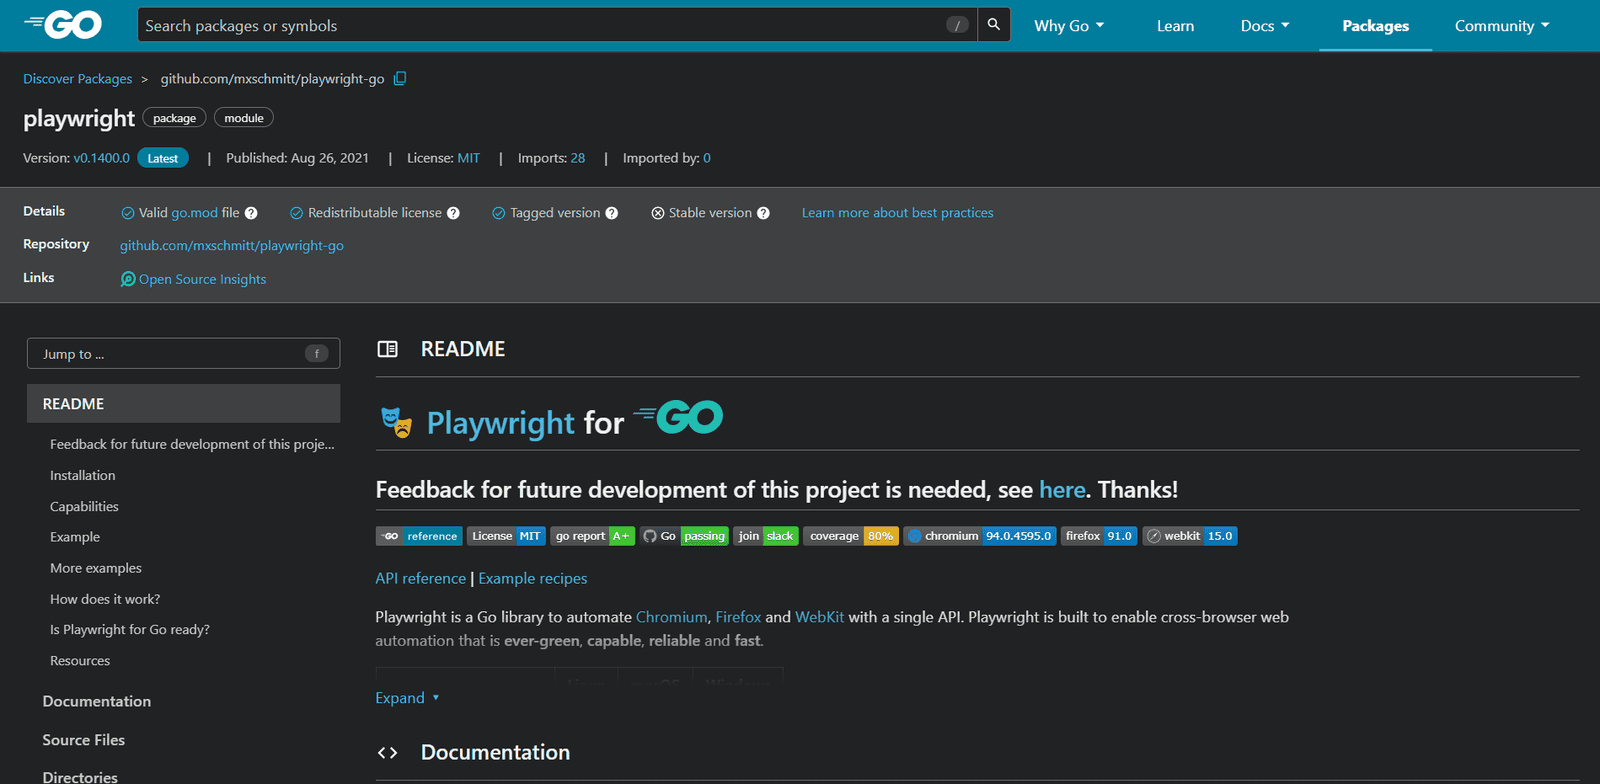Open the MIT license link
This screenshot has height=784, width=1600.
[469, 158]
